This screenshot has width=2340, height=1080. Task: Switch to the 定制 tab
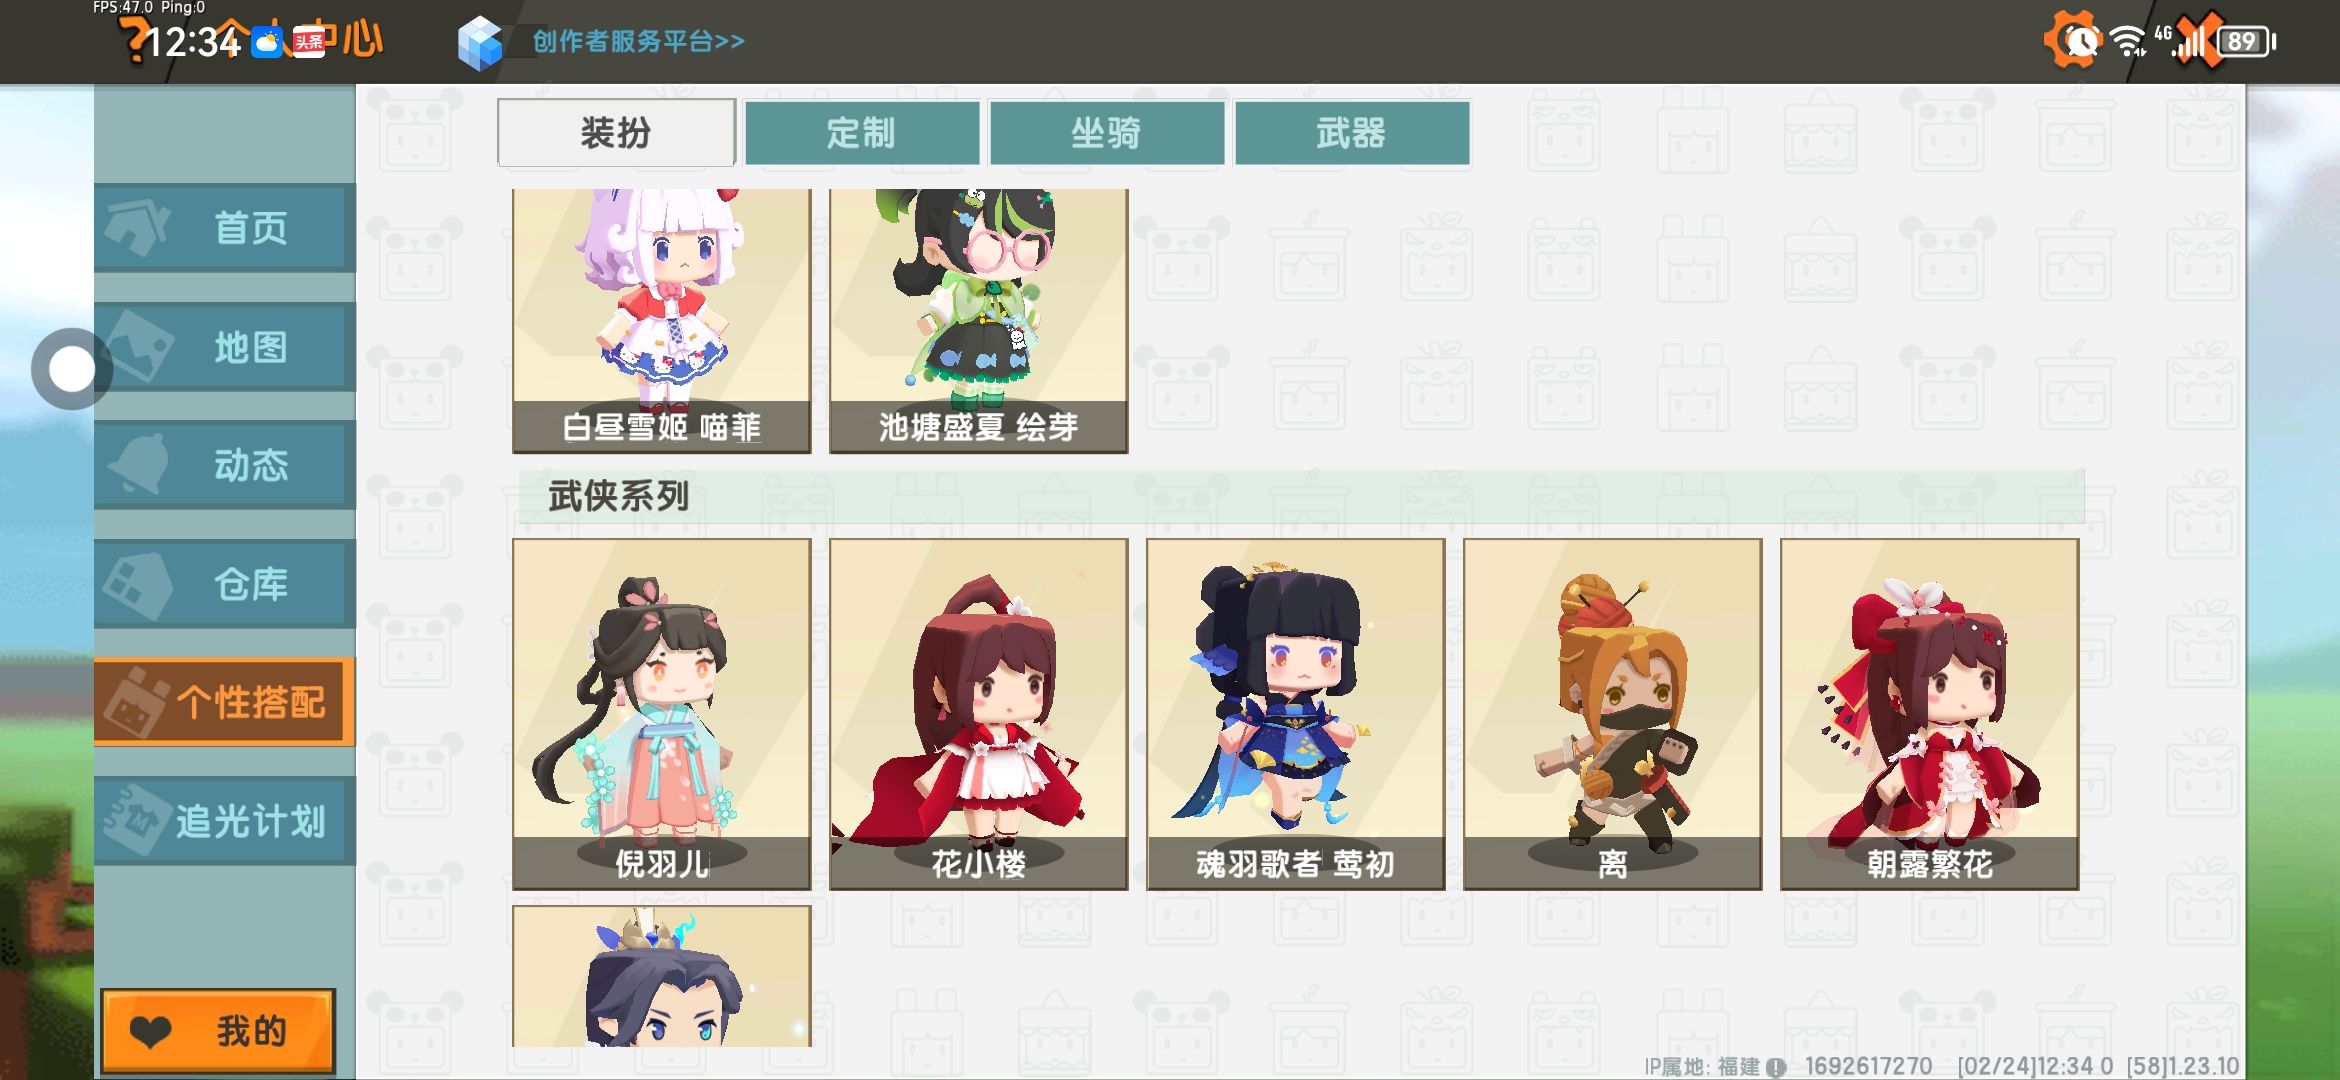(x=862, y=132)
